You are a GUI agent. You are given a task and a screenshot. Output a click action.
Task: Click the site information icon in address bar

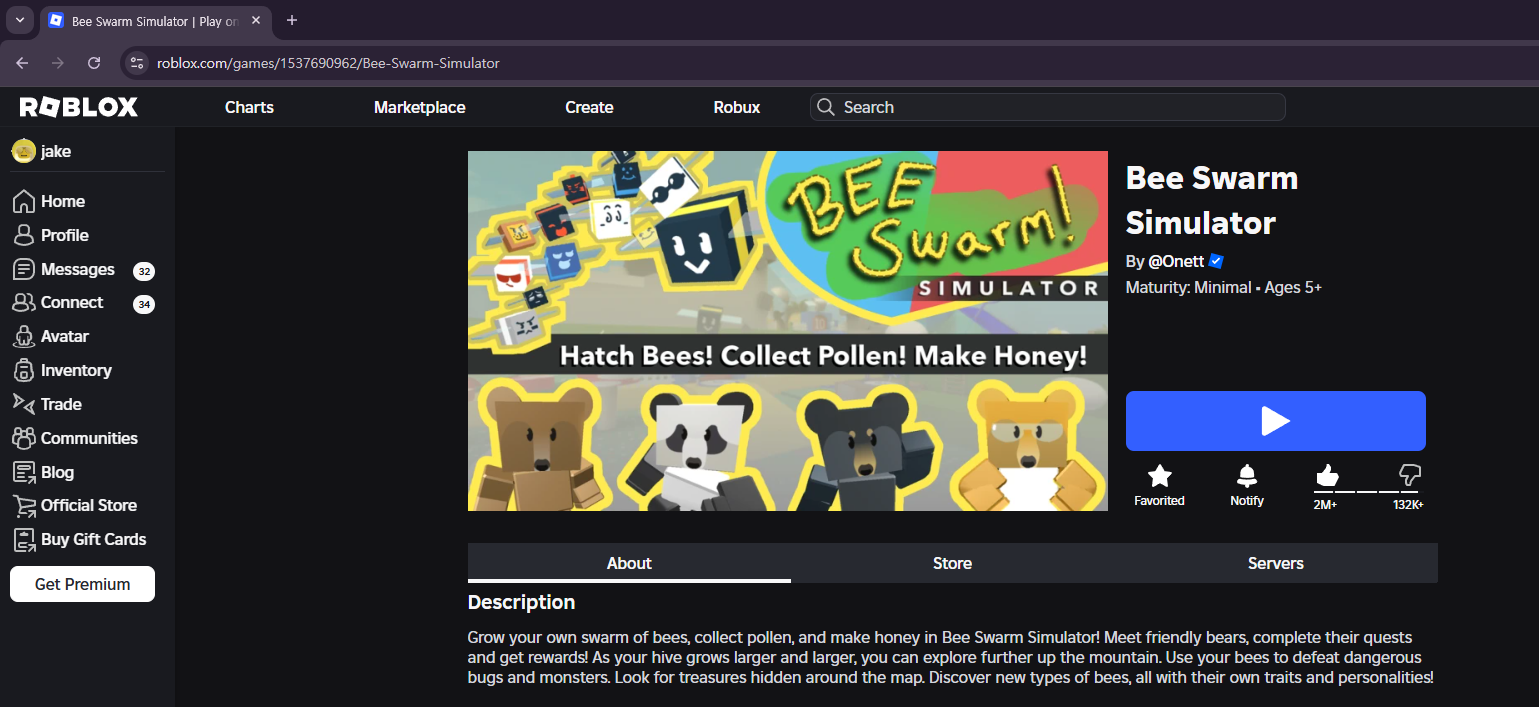137,63
